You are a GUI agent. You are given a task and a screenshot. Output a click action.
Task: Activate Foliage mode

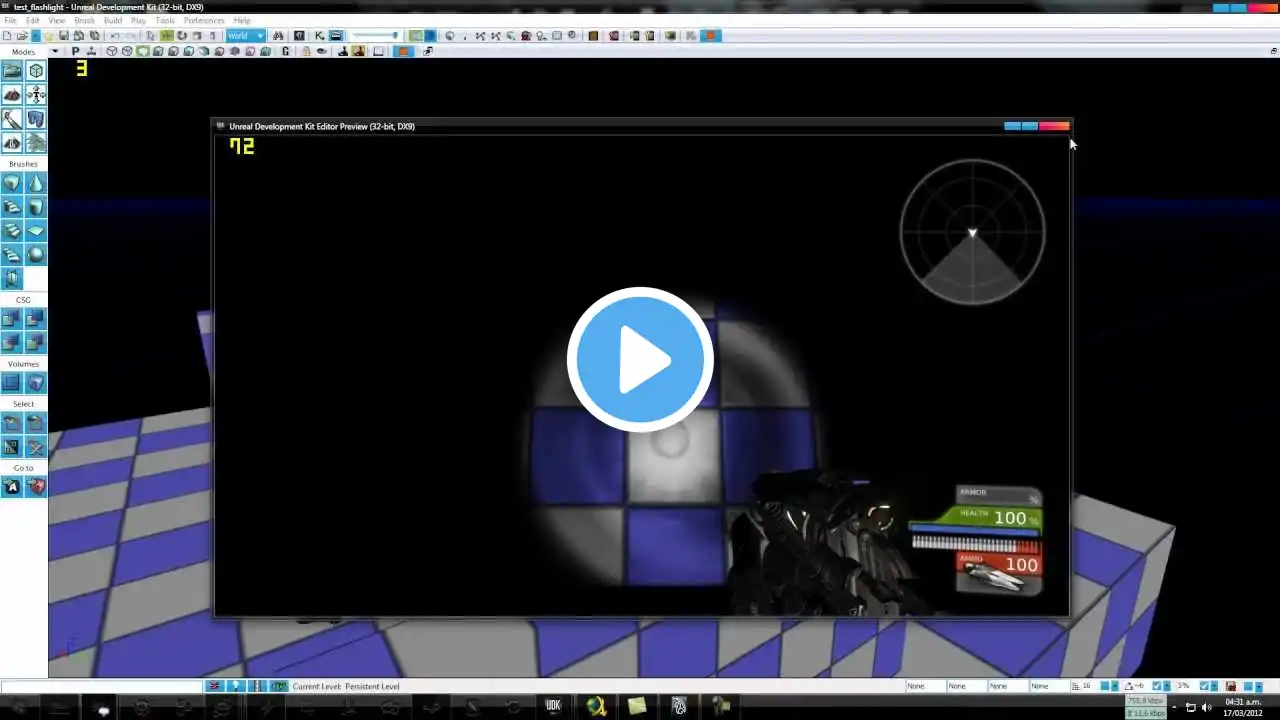click(36, 143)
